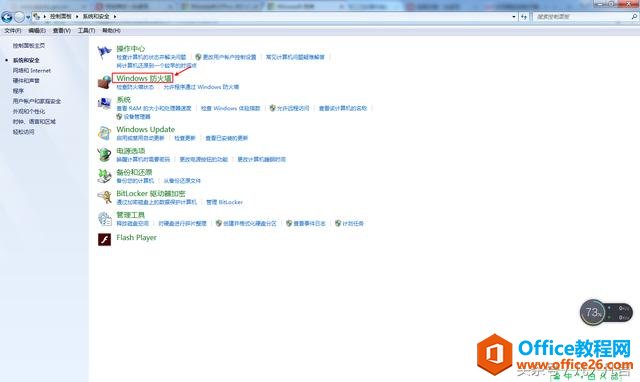Go back with the blue back arrow
Screen dimensions: 640x382
[x=7, y=17]
